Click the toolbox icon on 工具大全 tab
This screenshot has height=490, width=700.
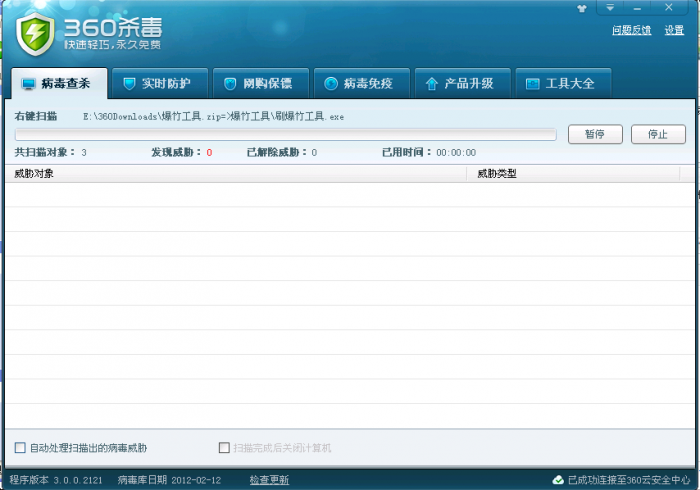tap(533, 84)
